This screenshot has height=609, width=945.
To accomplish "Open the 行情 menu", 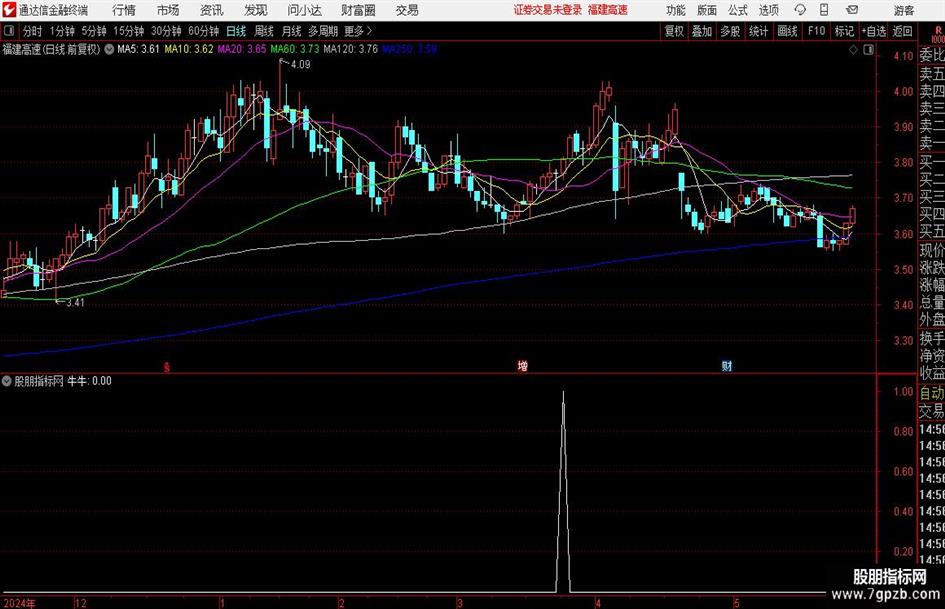I will click(124, 10).
